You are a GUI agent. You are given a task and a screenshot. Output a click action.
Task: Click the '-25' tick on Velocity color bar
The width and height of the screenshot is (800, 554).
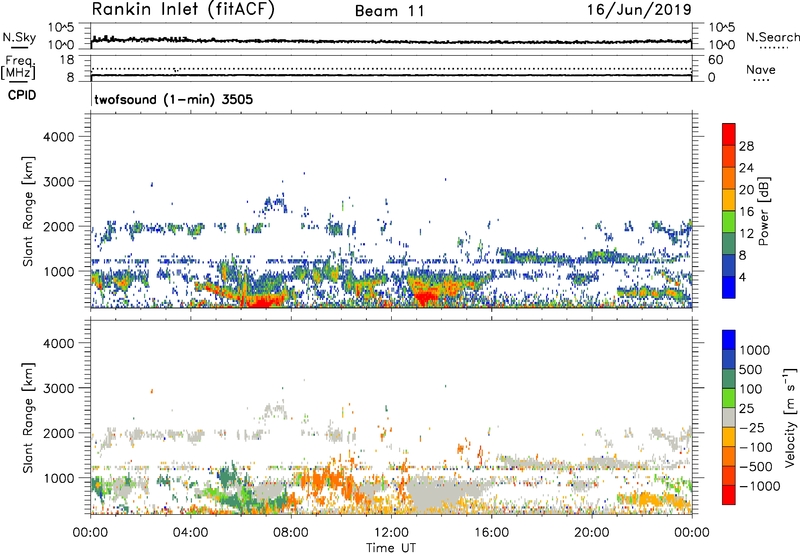(753, 428)
